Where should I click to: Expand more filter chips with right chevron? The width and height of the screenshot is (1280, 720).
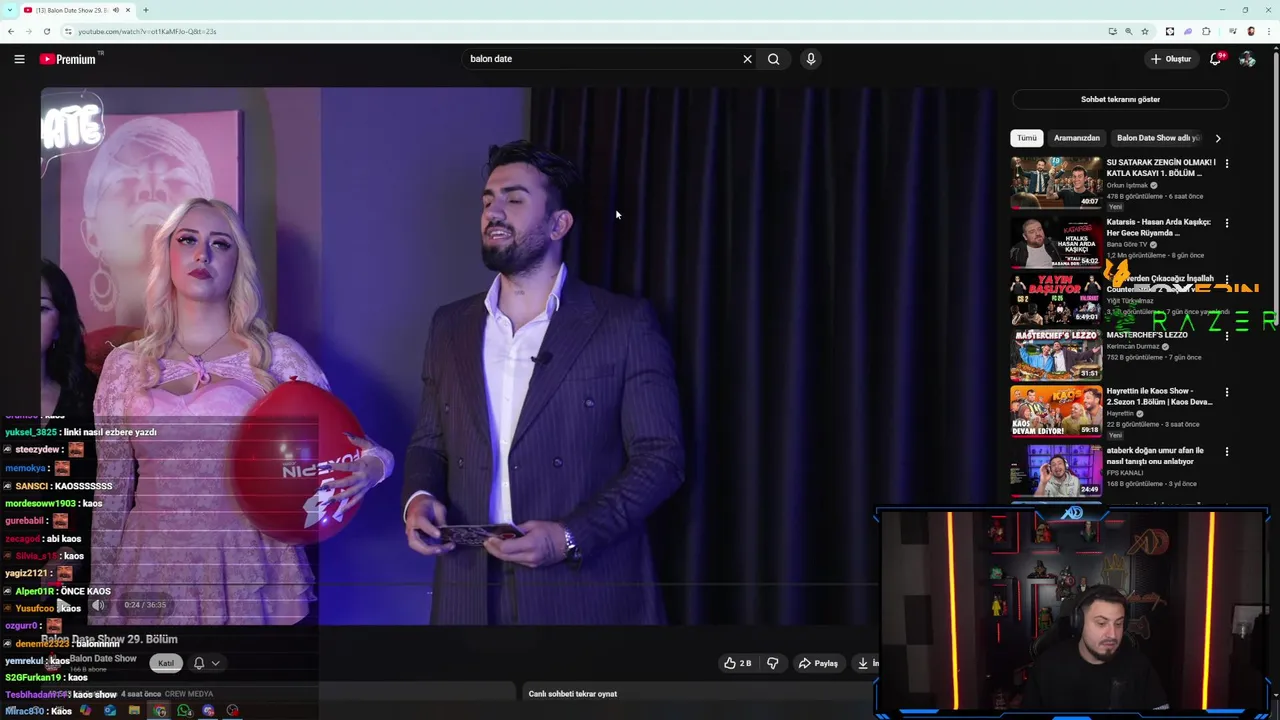tap(1218, 138)
